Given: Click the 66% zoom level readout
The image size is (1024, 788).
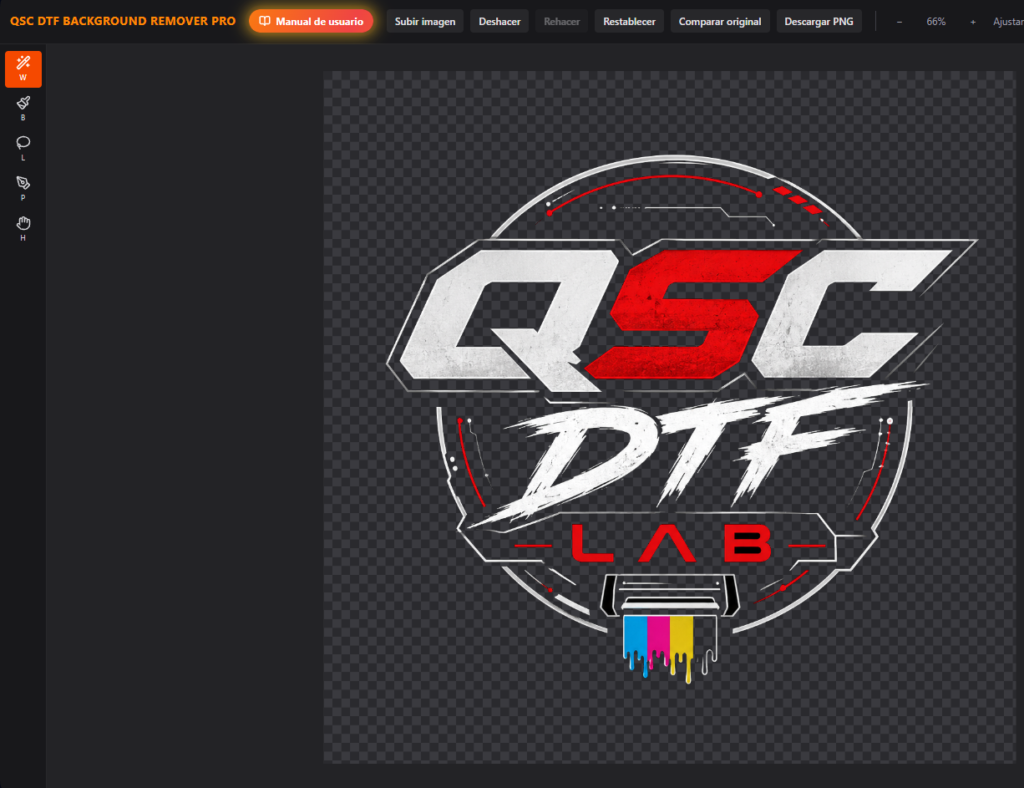Looking at the screenshot, I should (936, 22).
